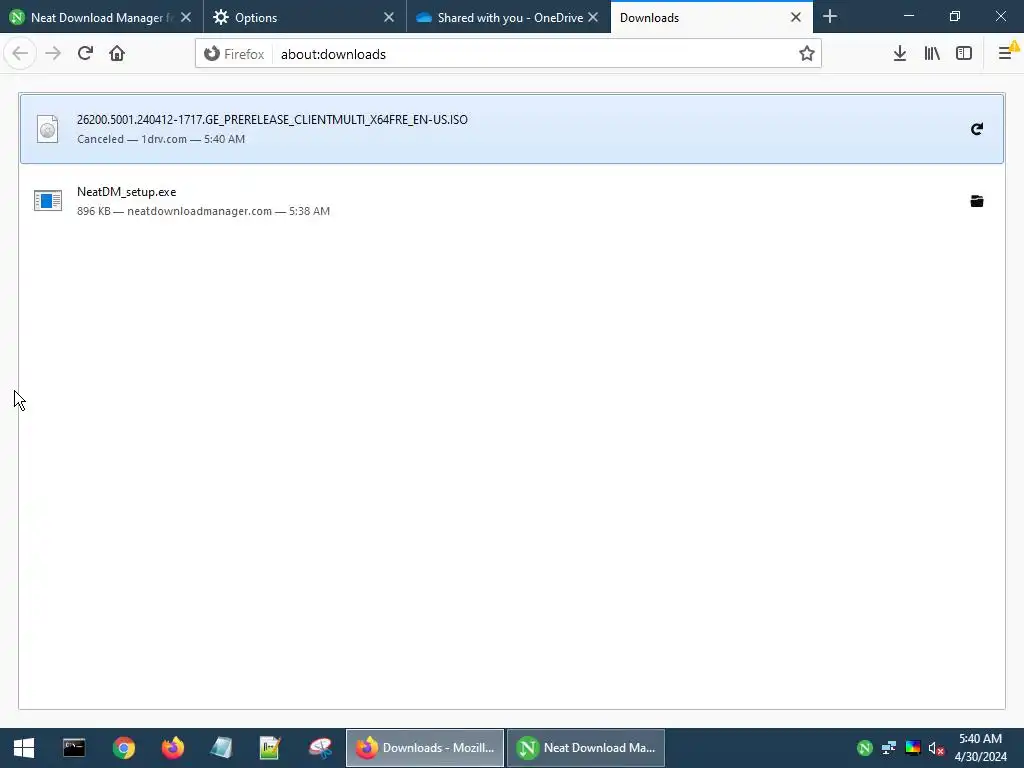
Task: Click the Neat Download Manager tray icon
Action: 865,748
